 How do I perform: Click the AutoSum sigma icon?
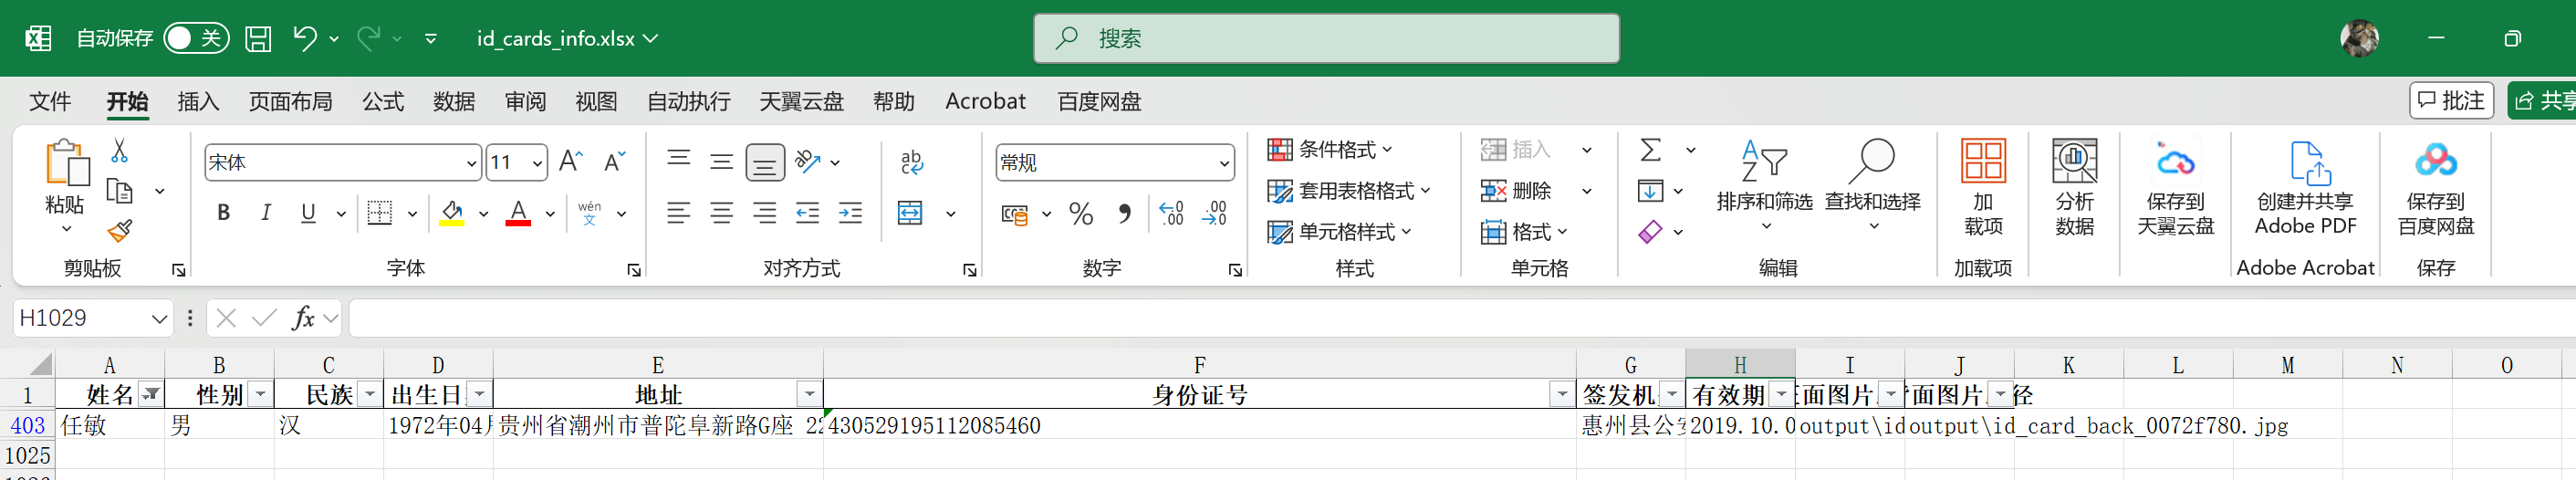pyautogui.click(x=1651, y=150)
